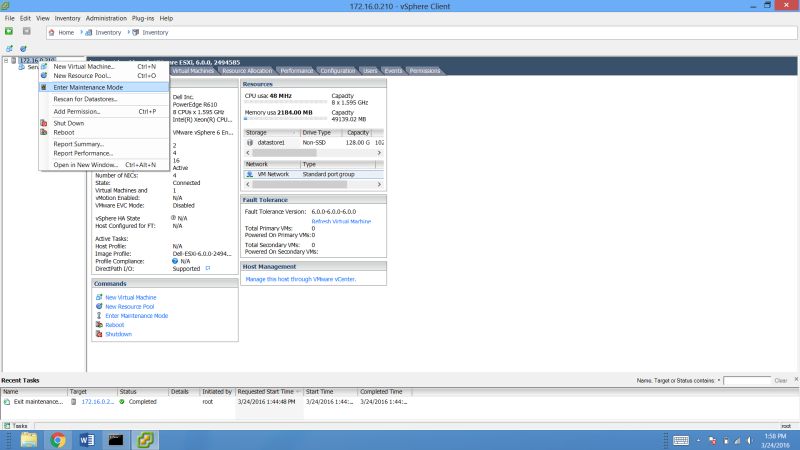
Task: Click the datastore1 disk icon
Action: [249, 143]
